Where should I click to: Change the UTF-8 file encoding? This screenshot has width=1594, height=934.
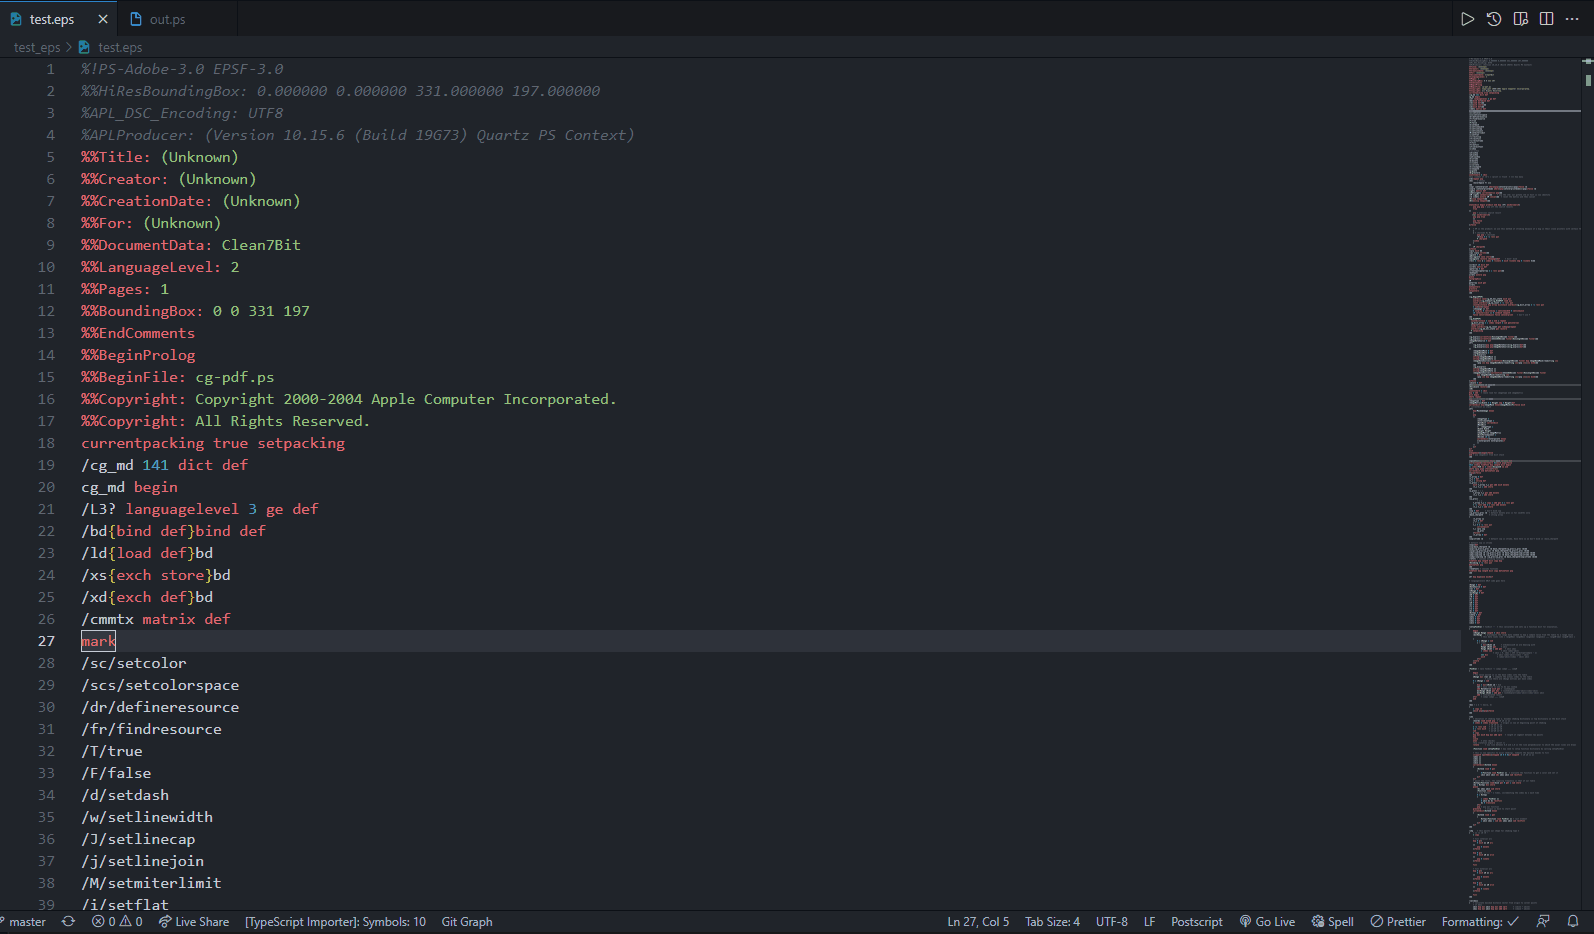[1111, 922]
